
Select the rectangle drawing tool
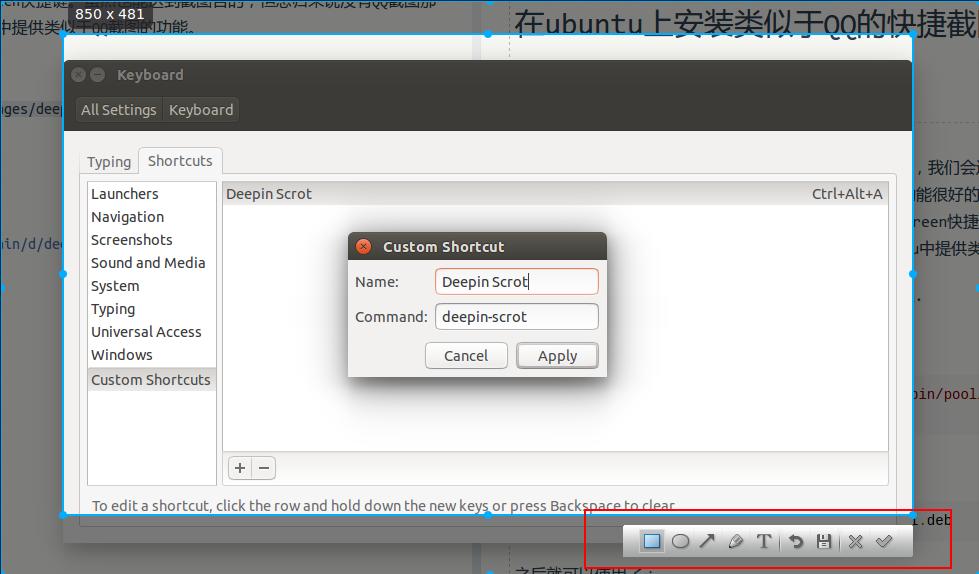coord(652,541)
